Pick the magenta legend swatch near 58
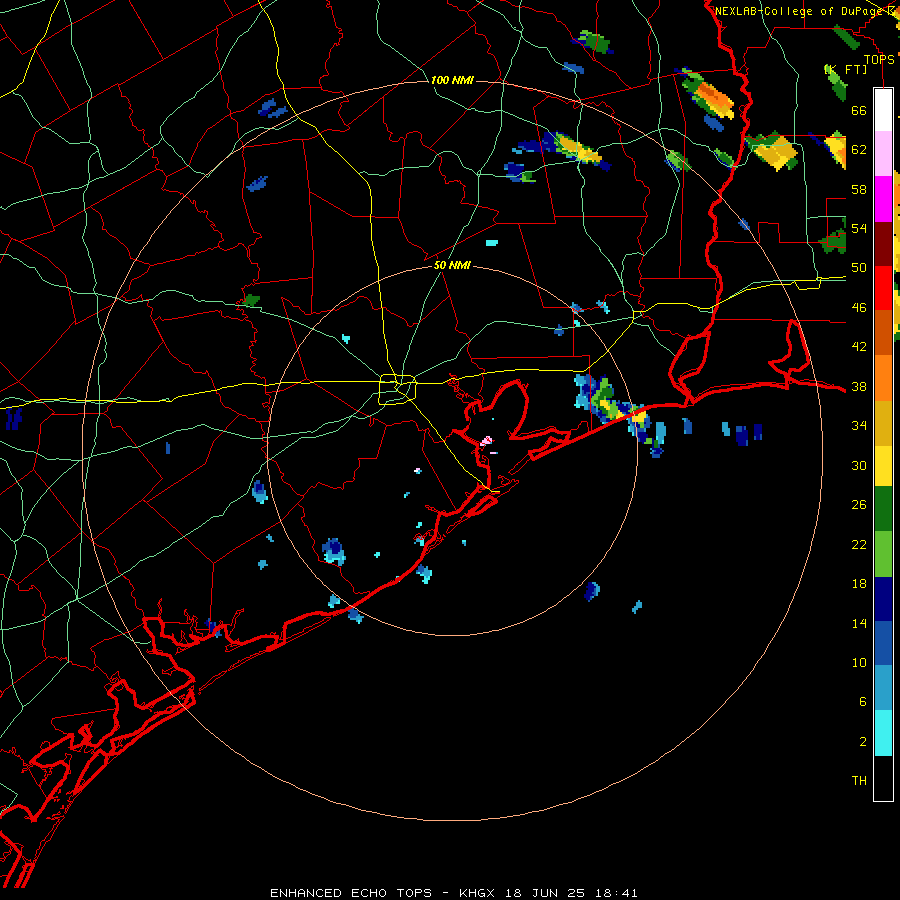Screen dimensions: 900x900 tap(883, 199)
